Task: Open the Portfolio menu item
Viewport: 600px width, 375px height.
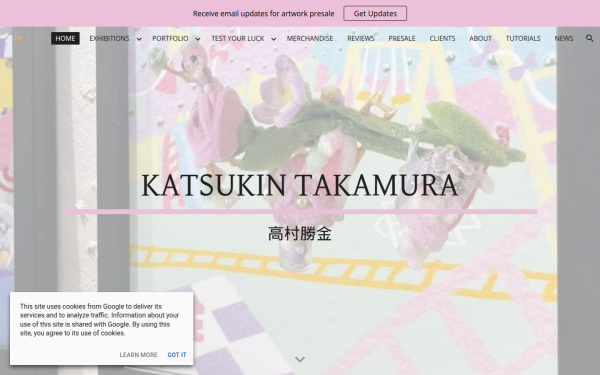Action: point(170,38)
